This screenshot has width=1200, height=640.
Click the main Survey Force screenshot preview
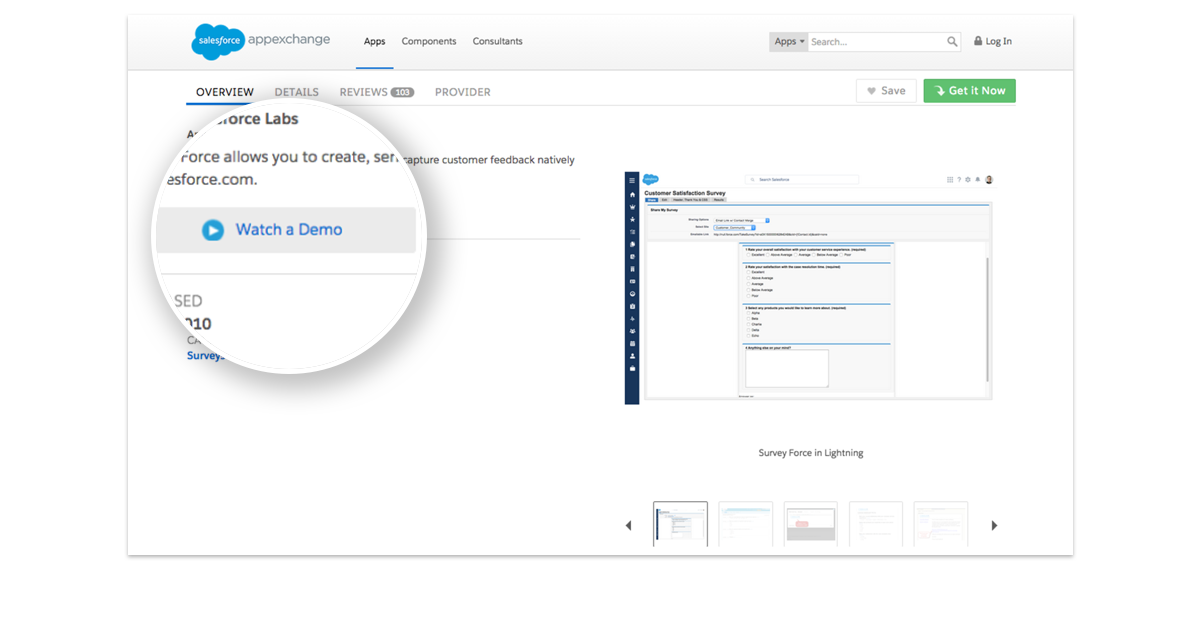point(809,286)
